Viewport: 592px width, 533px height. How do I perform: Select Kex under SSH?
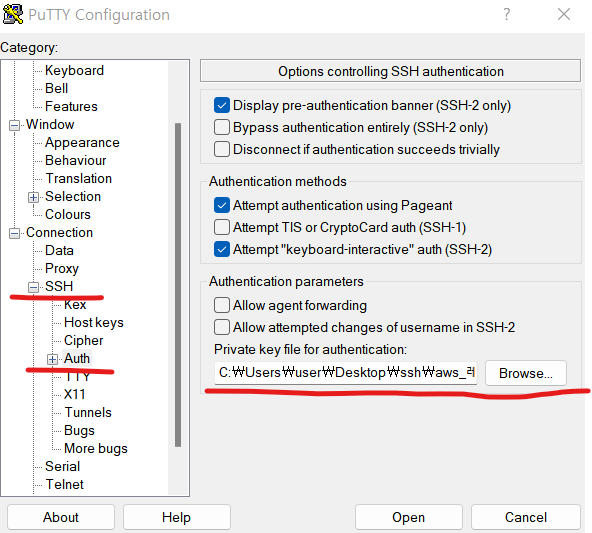75,304
